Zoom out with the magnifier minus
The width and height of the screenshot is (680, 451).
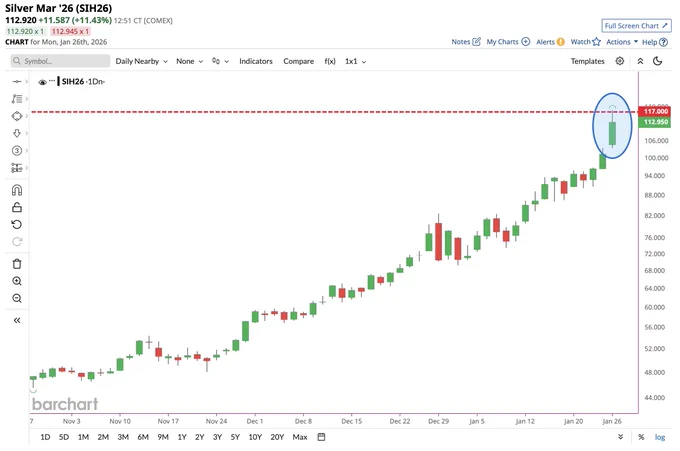tap(16, 298)
